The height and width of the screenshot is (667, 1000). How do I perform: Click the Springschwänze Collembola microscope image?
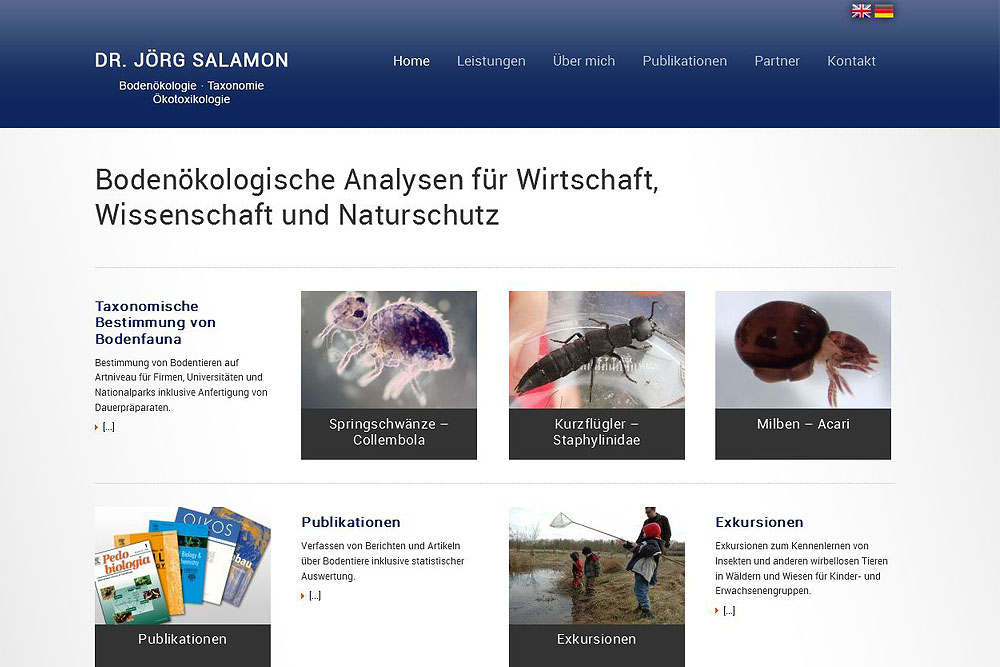click(x=389, y=349)
